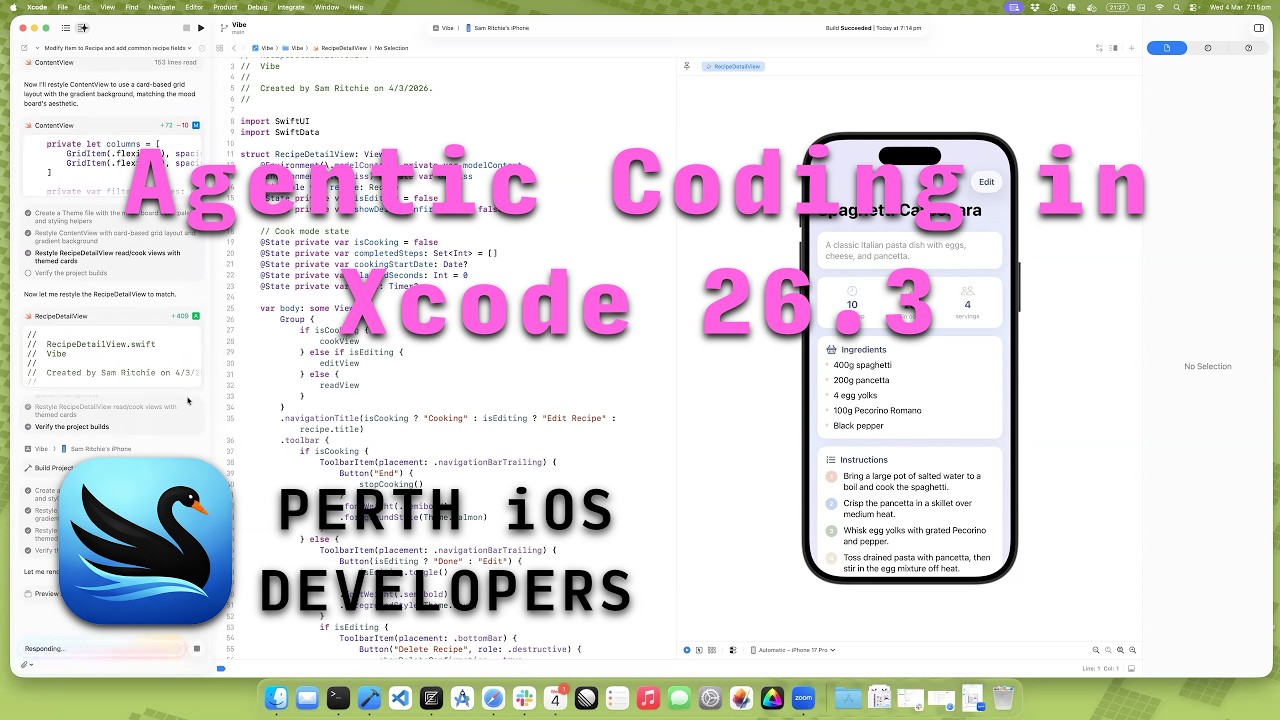
Task: Open the editor options review icon
Action: click(1099, 48)
